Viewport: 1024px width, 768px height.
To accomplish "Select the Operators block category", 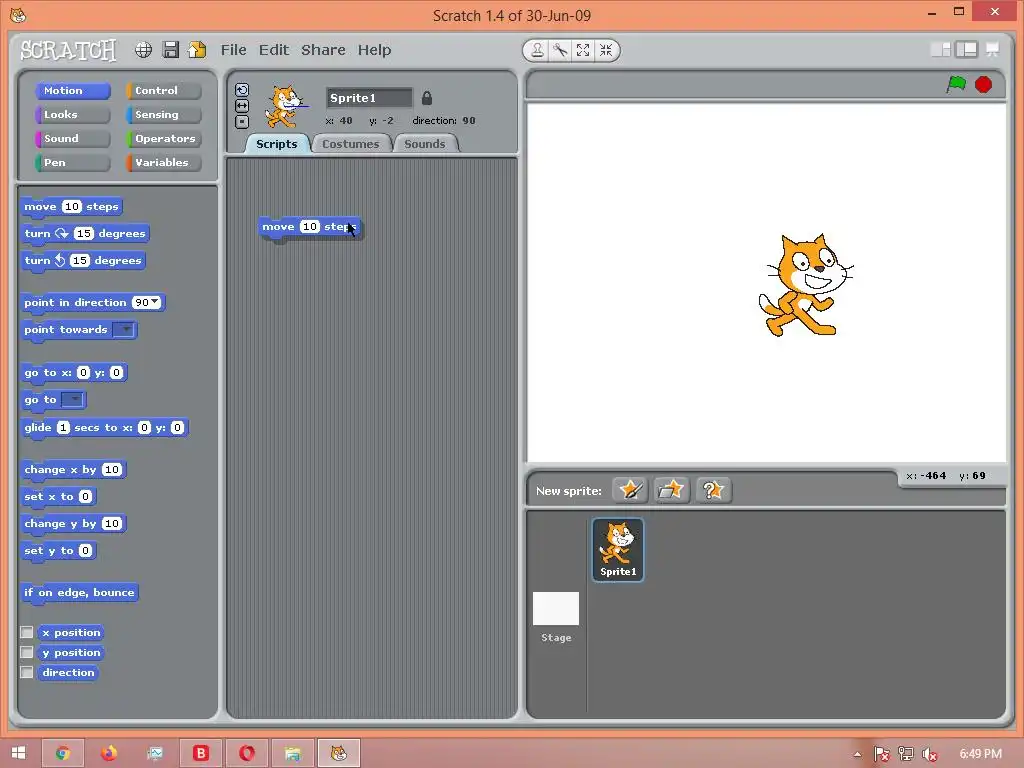I will 163,138.
